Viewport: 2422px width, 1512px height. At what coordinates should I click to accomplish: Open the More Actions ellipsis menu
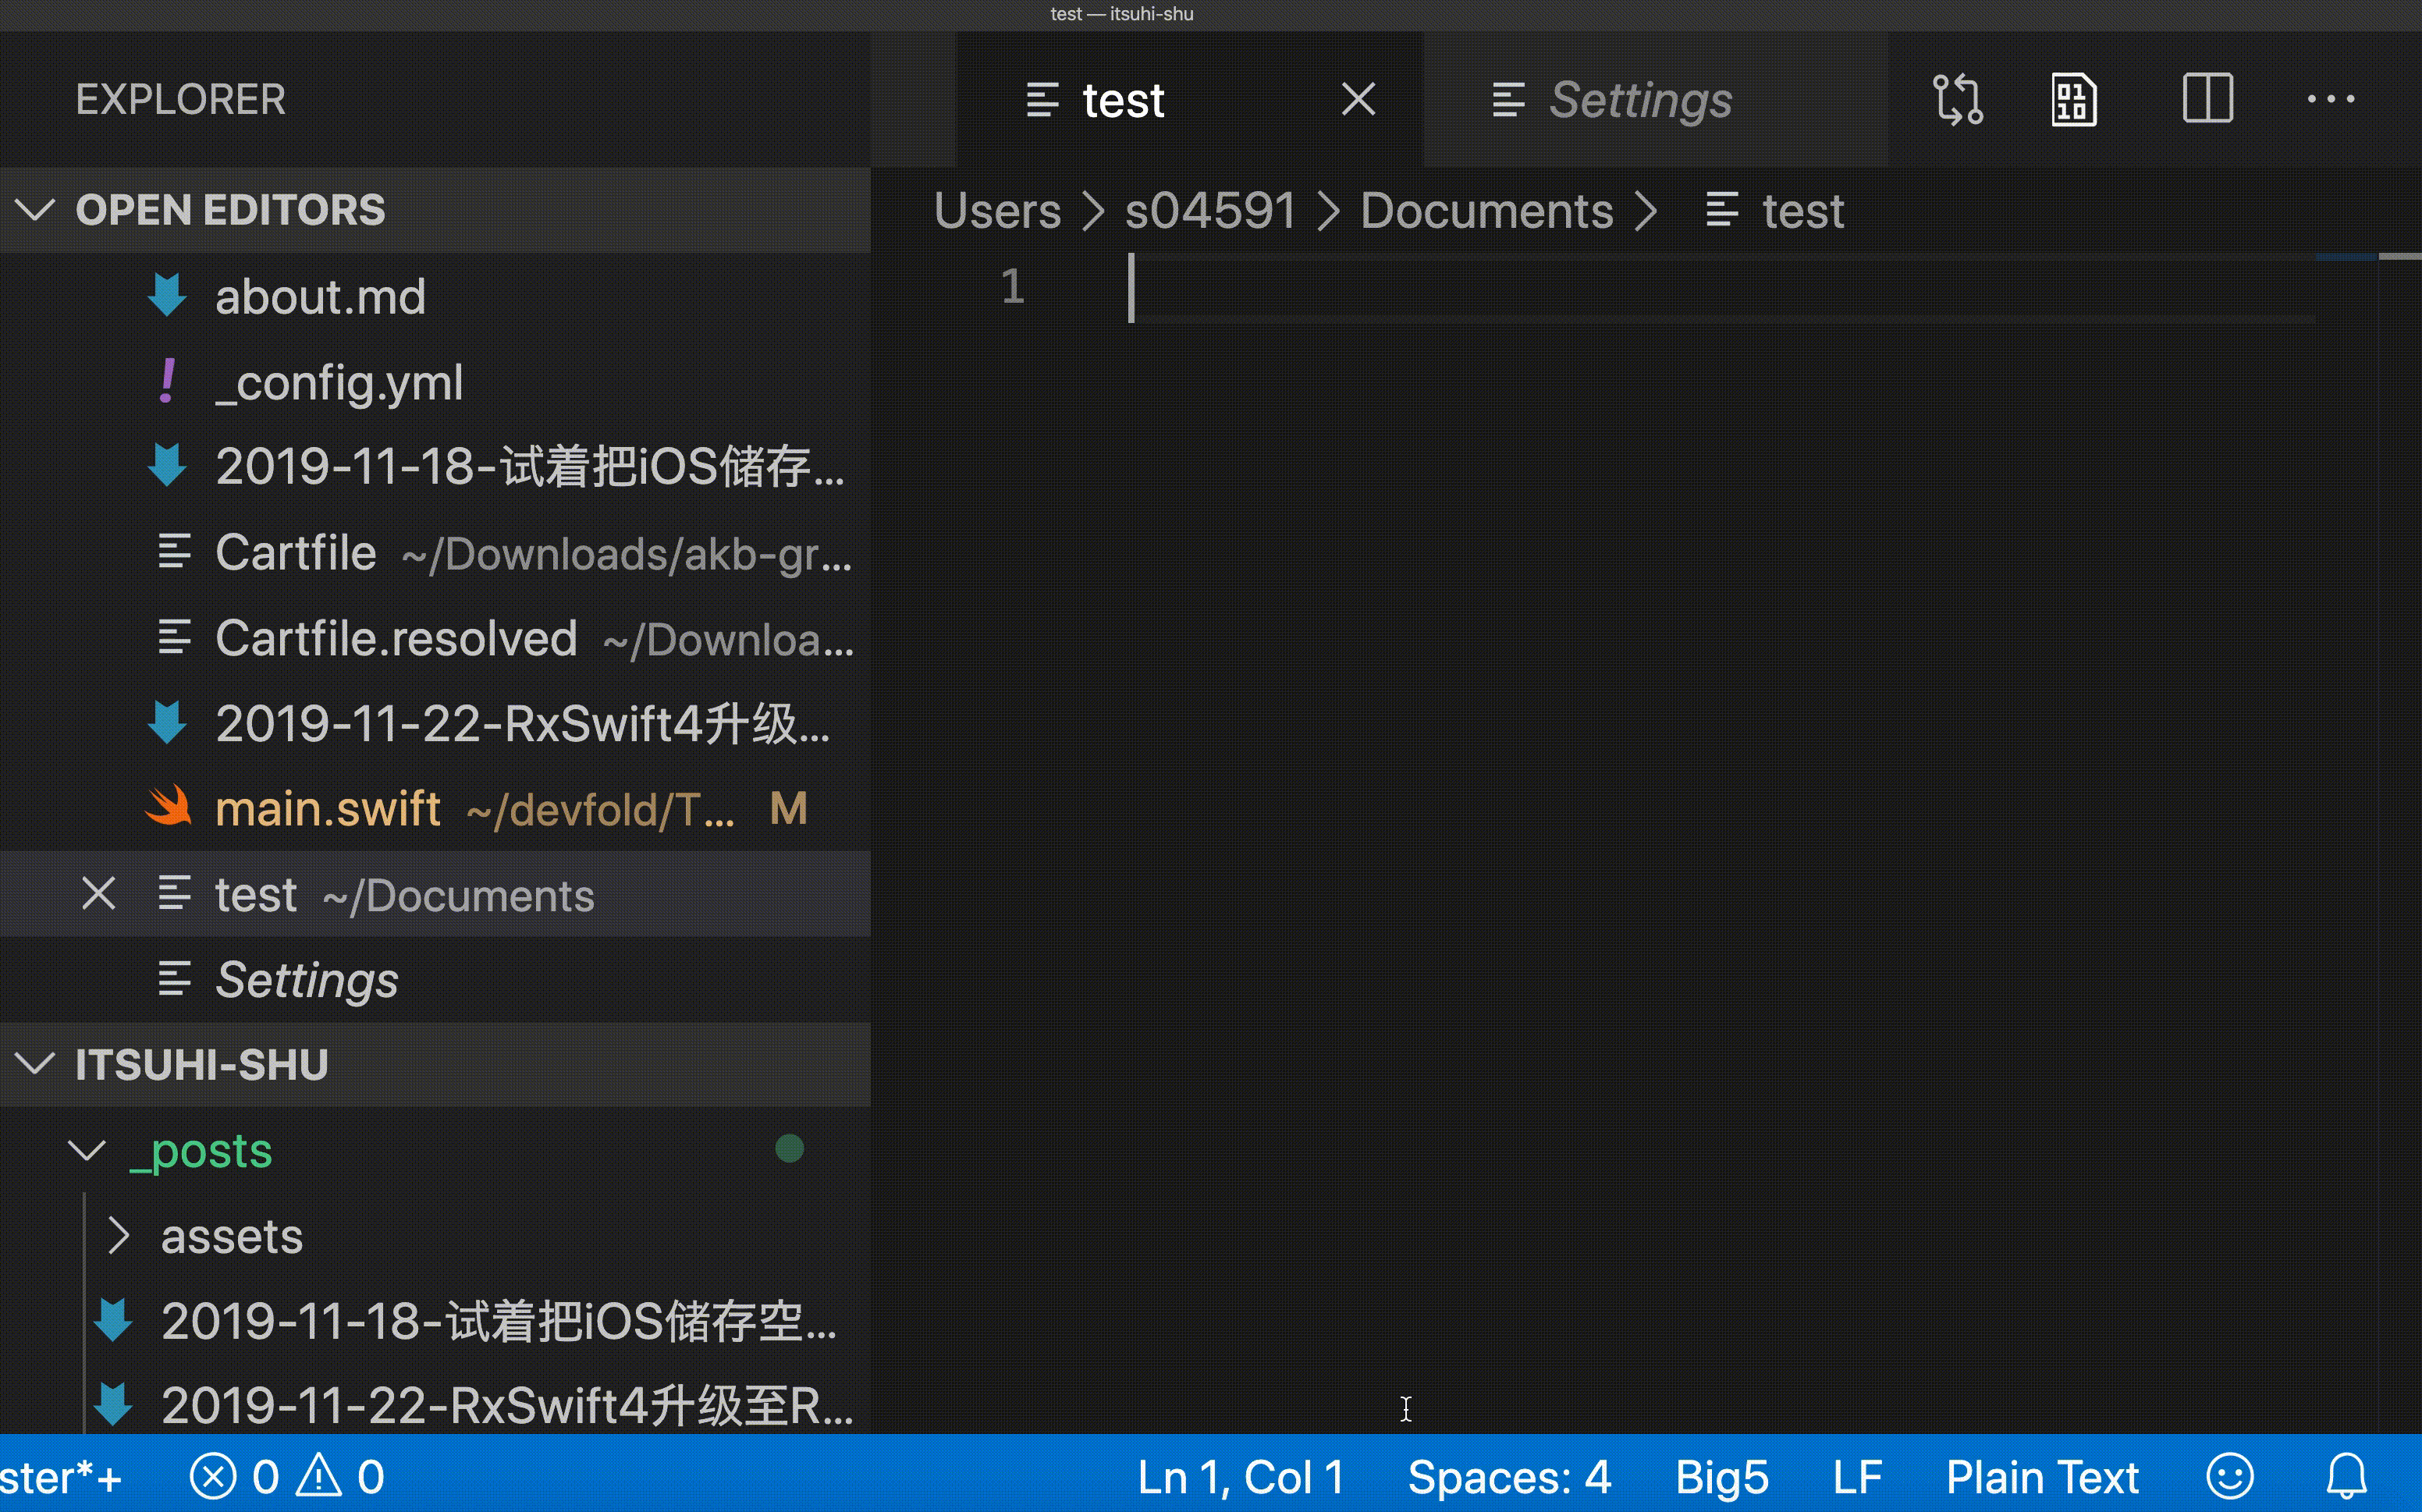[x=2330, y=100]
